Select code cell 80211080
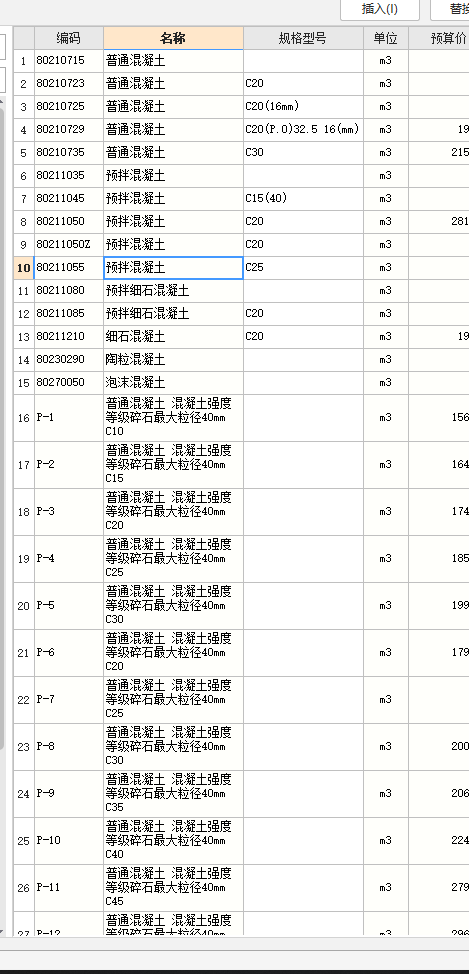The width and height of the screenshot is (469, 974). [68, 291]
